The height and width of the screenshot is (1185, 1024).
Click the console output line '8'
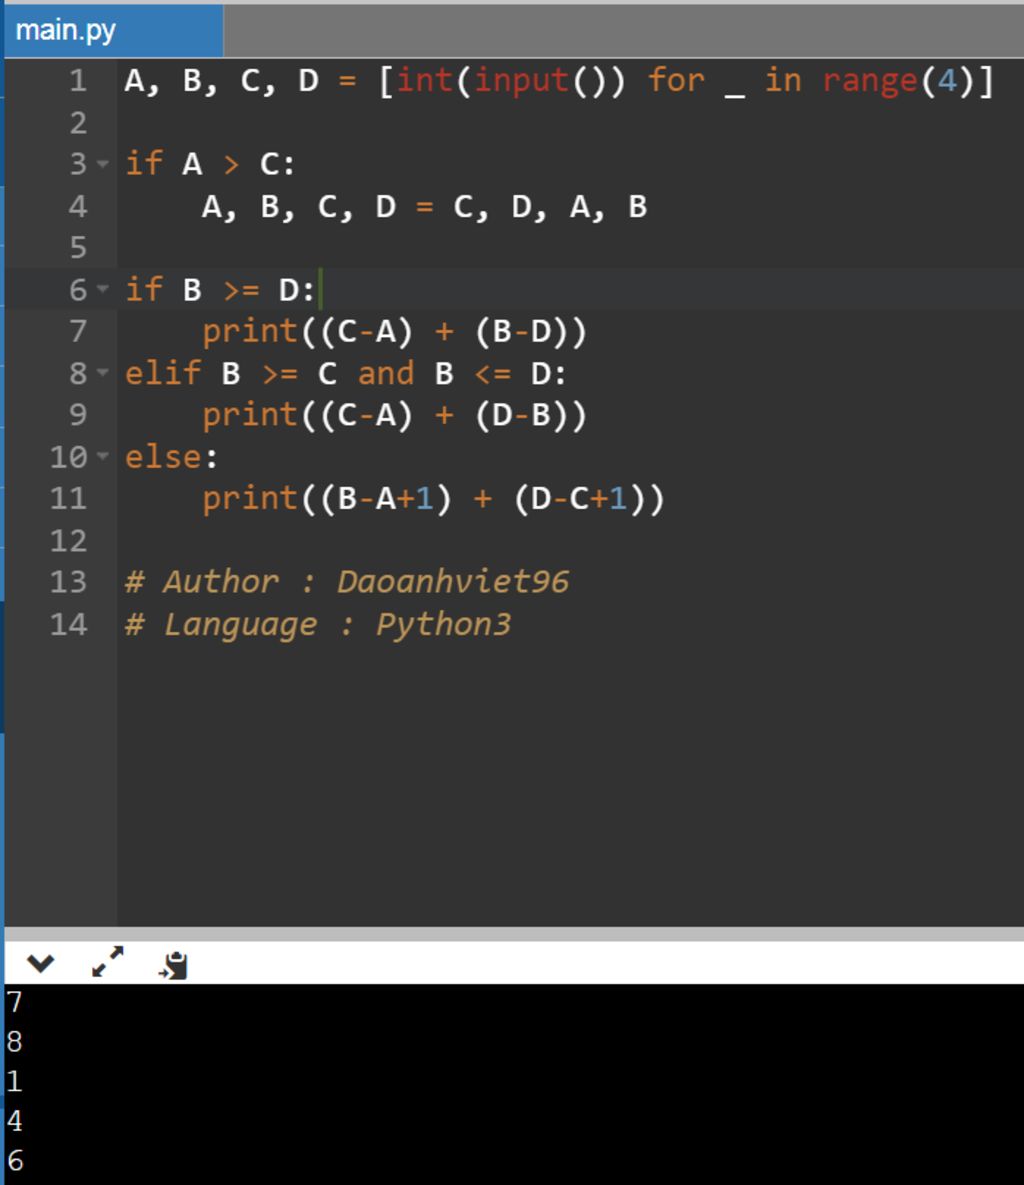(14, 1041)
